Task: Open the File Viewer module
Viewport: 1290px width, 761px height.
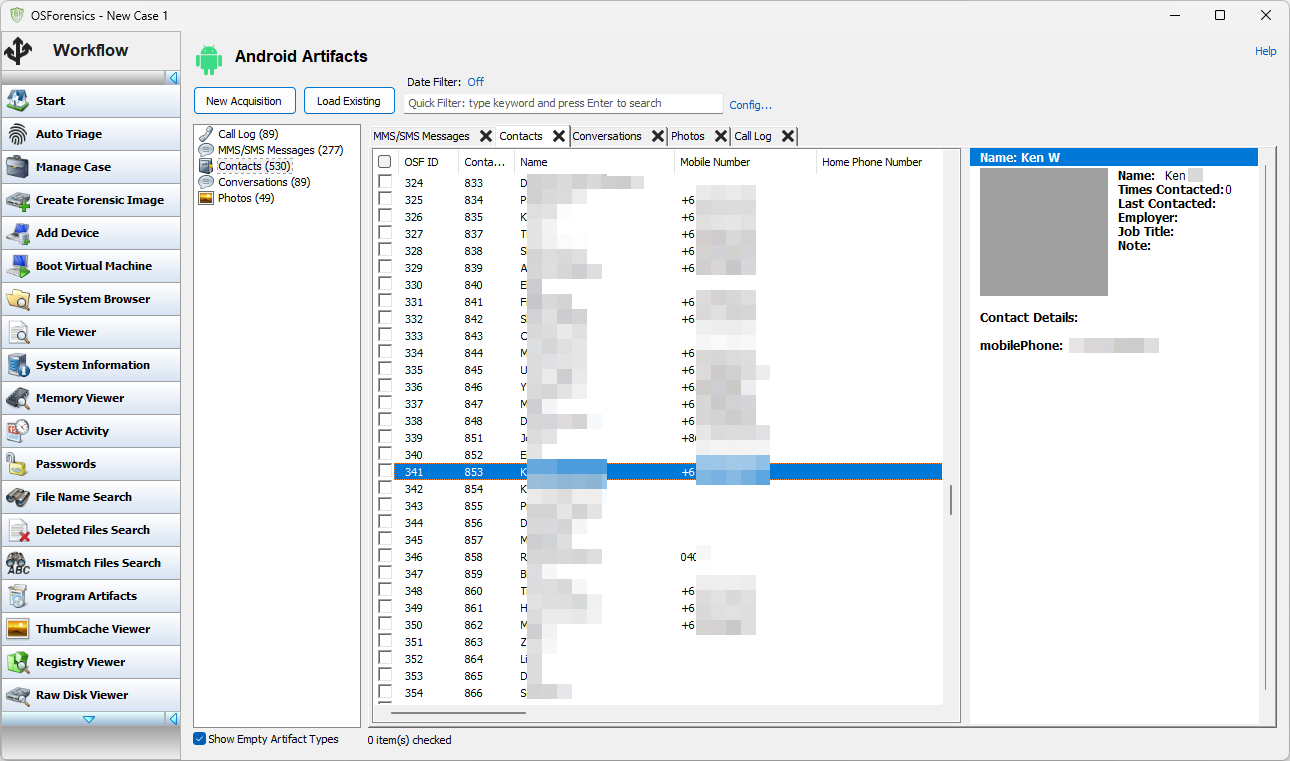Action: tap(91, 332)
